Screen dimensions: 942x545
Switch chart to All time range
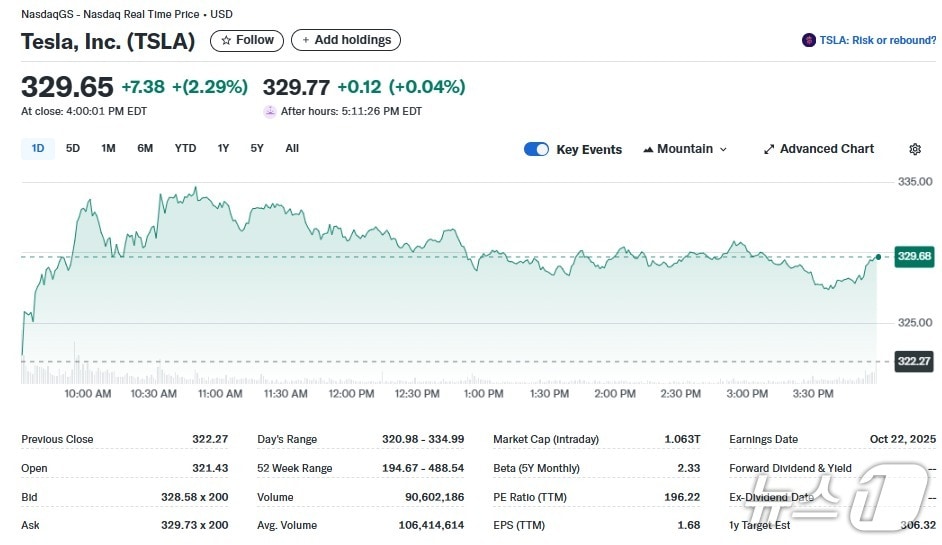point(292,149)
